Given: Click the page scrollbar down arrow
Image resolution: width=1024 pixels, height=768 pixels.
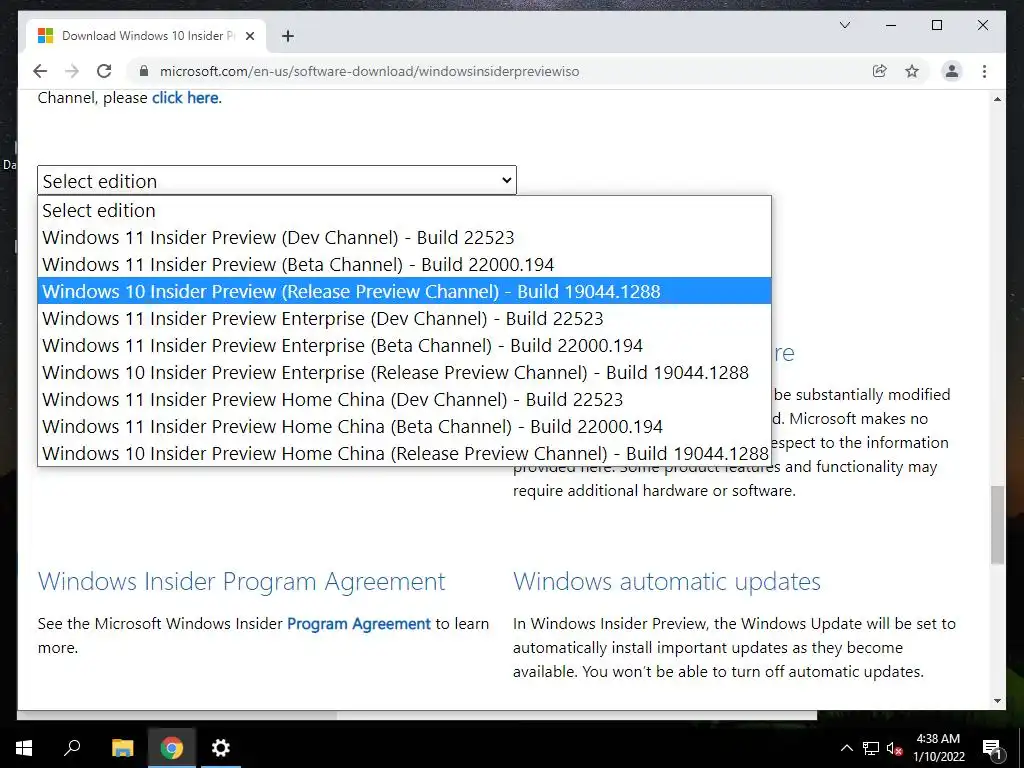Looking at the screenshot, I should pos(997,701).
